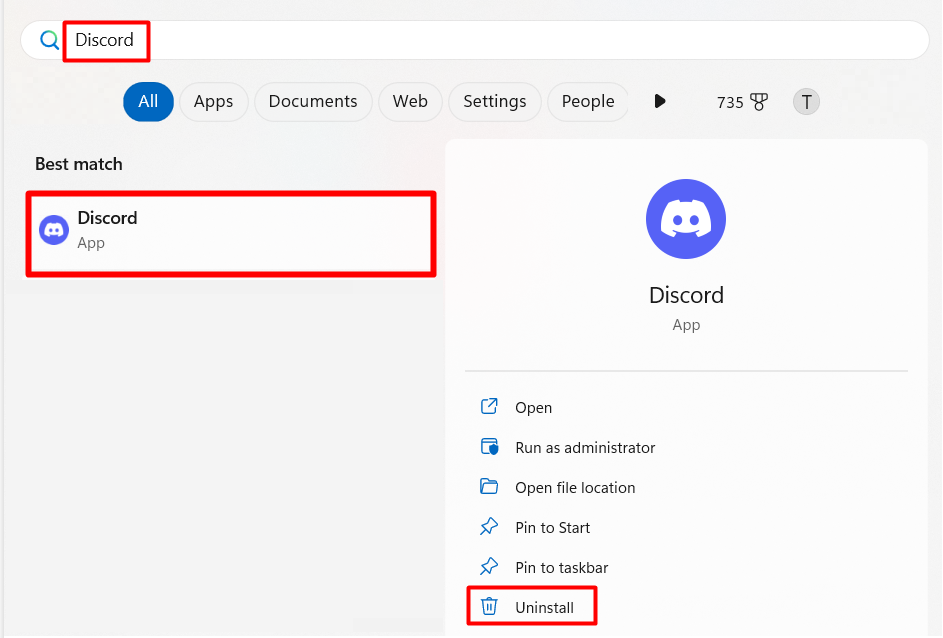The image size is (943, 638).
Task: Choose Run as administrator
Action: click(585, 447)
